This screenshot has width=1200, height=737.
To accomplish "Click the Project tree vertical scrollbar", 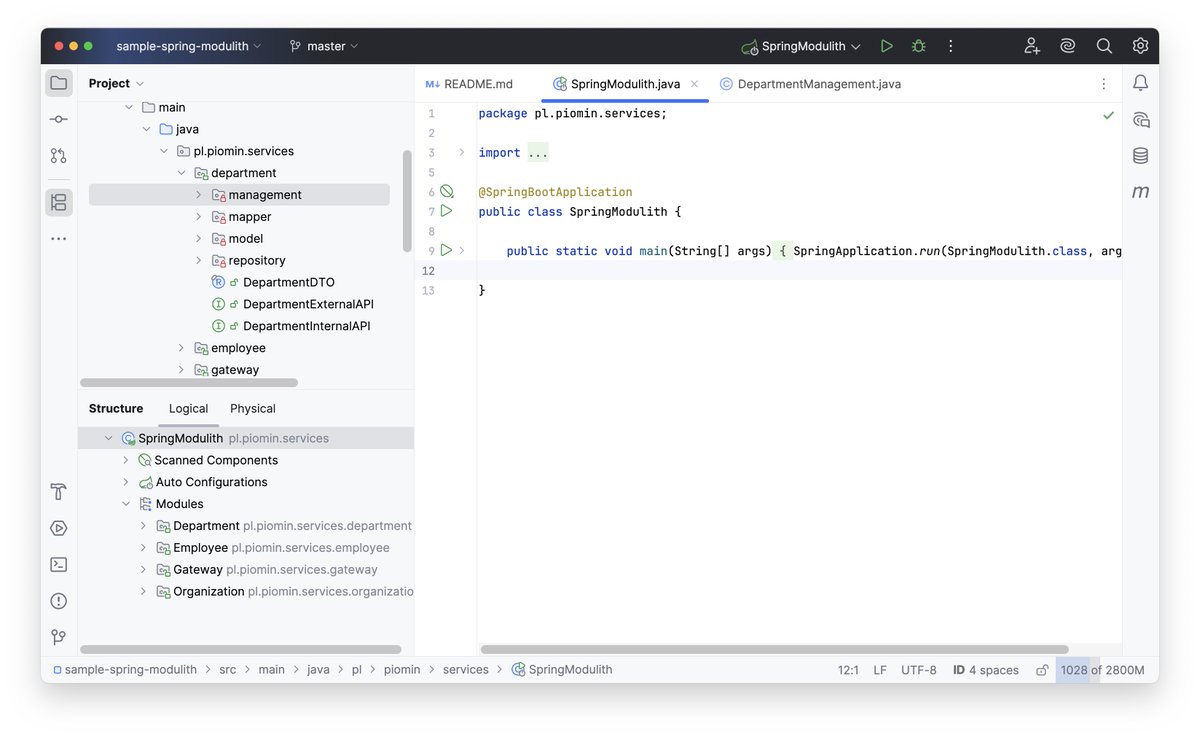I will 407,201.
